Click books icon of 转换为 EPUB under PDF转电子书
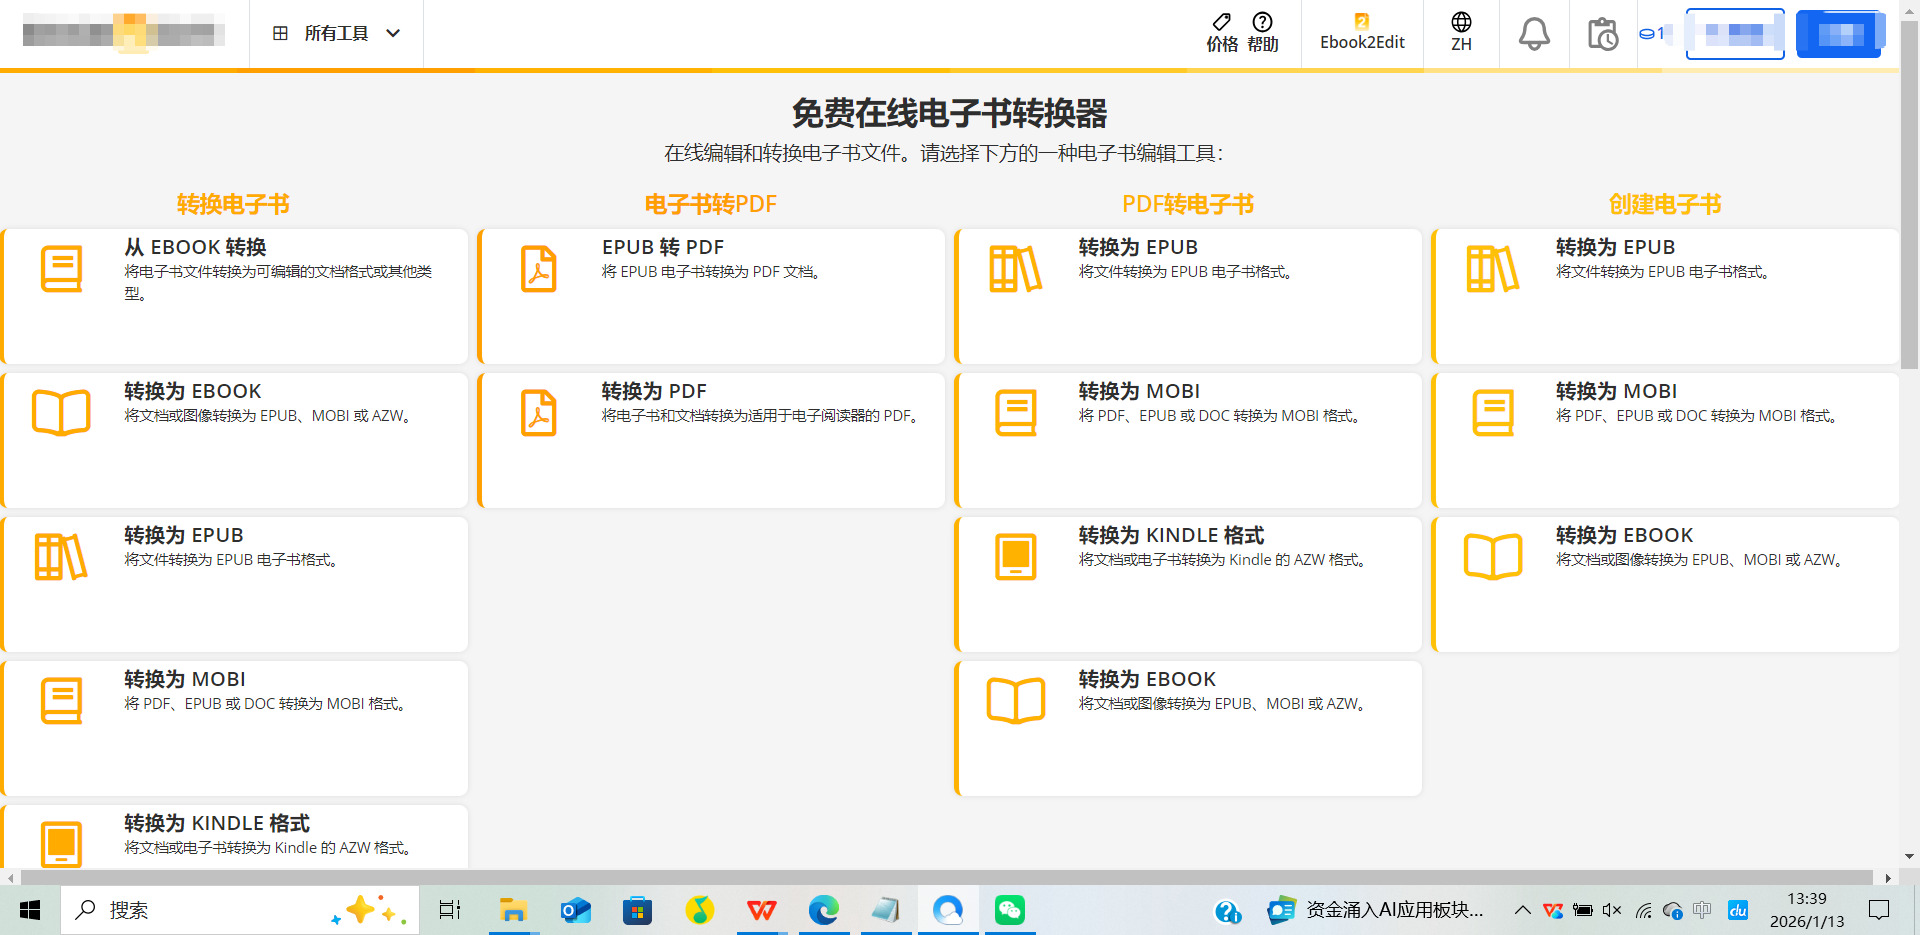This screenshot has height=935, width=1920. pos(1015,269)
